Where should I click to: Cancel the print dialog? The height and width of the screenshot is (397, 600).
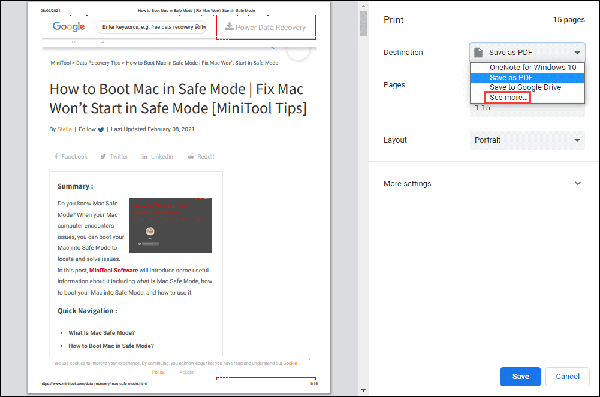pyautogui.click(x=567, y=376)
